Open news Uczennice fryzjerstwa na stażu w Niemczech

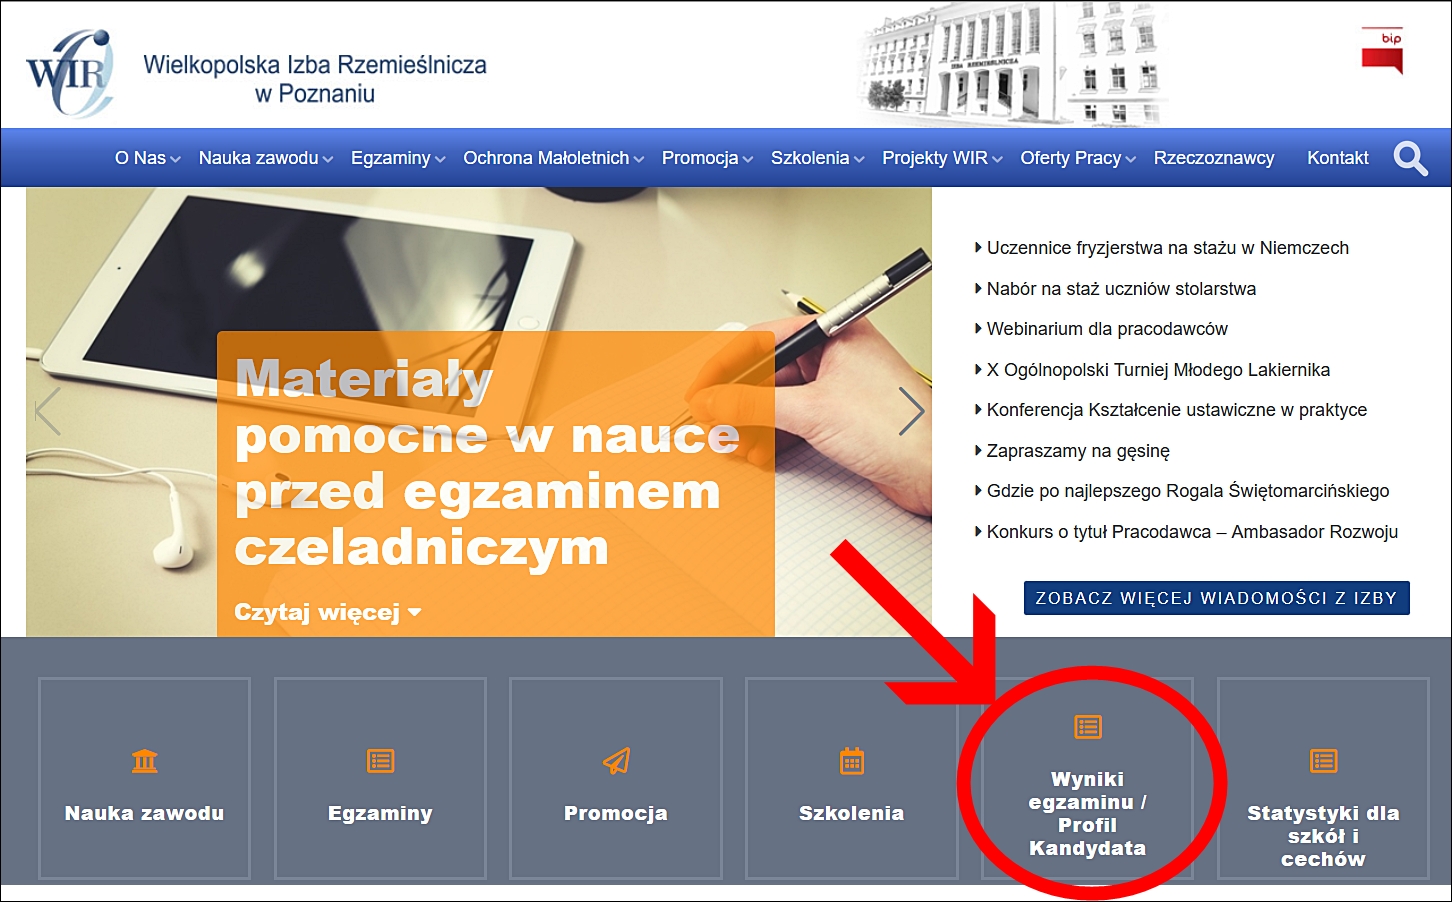1168,248
